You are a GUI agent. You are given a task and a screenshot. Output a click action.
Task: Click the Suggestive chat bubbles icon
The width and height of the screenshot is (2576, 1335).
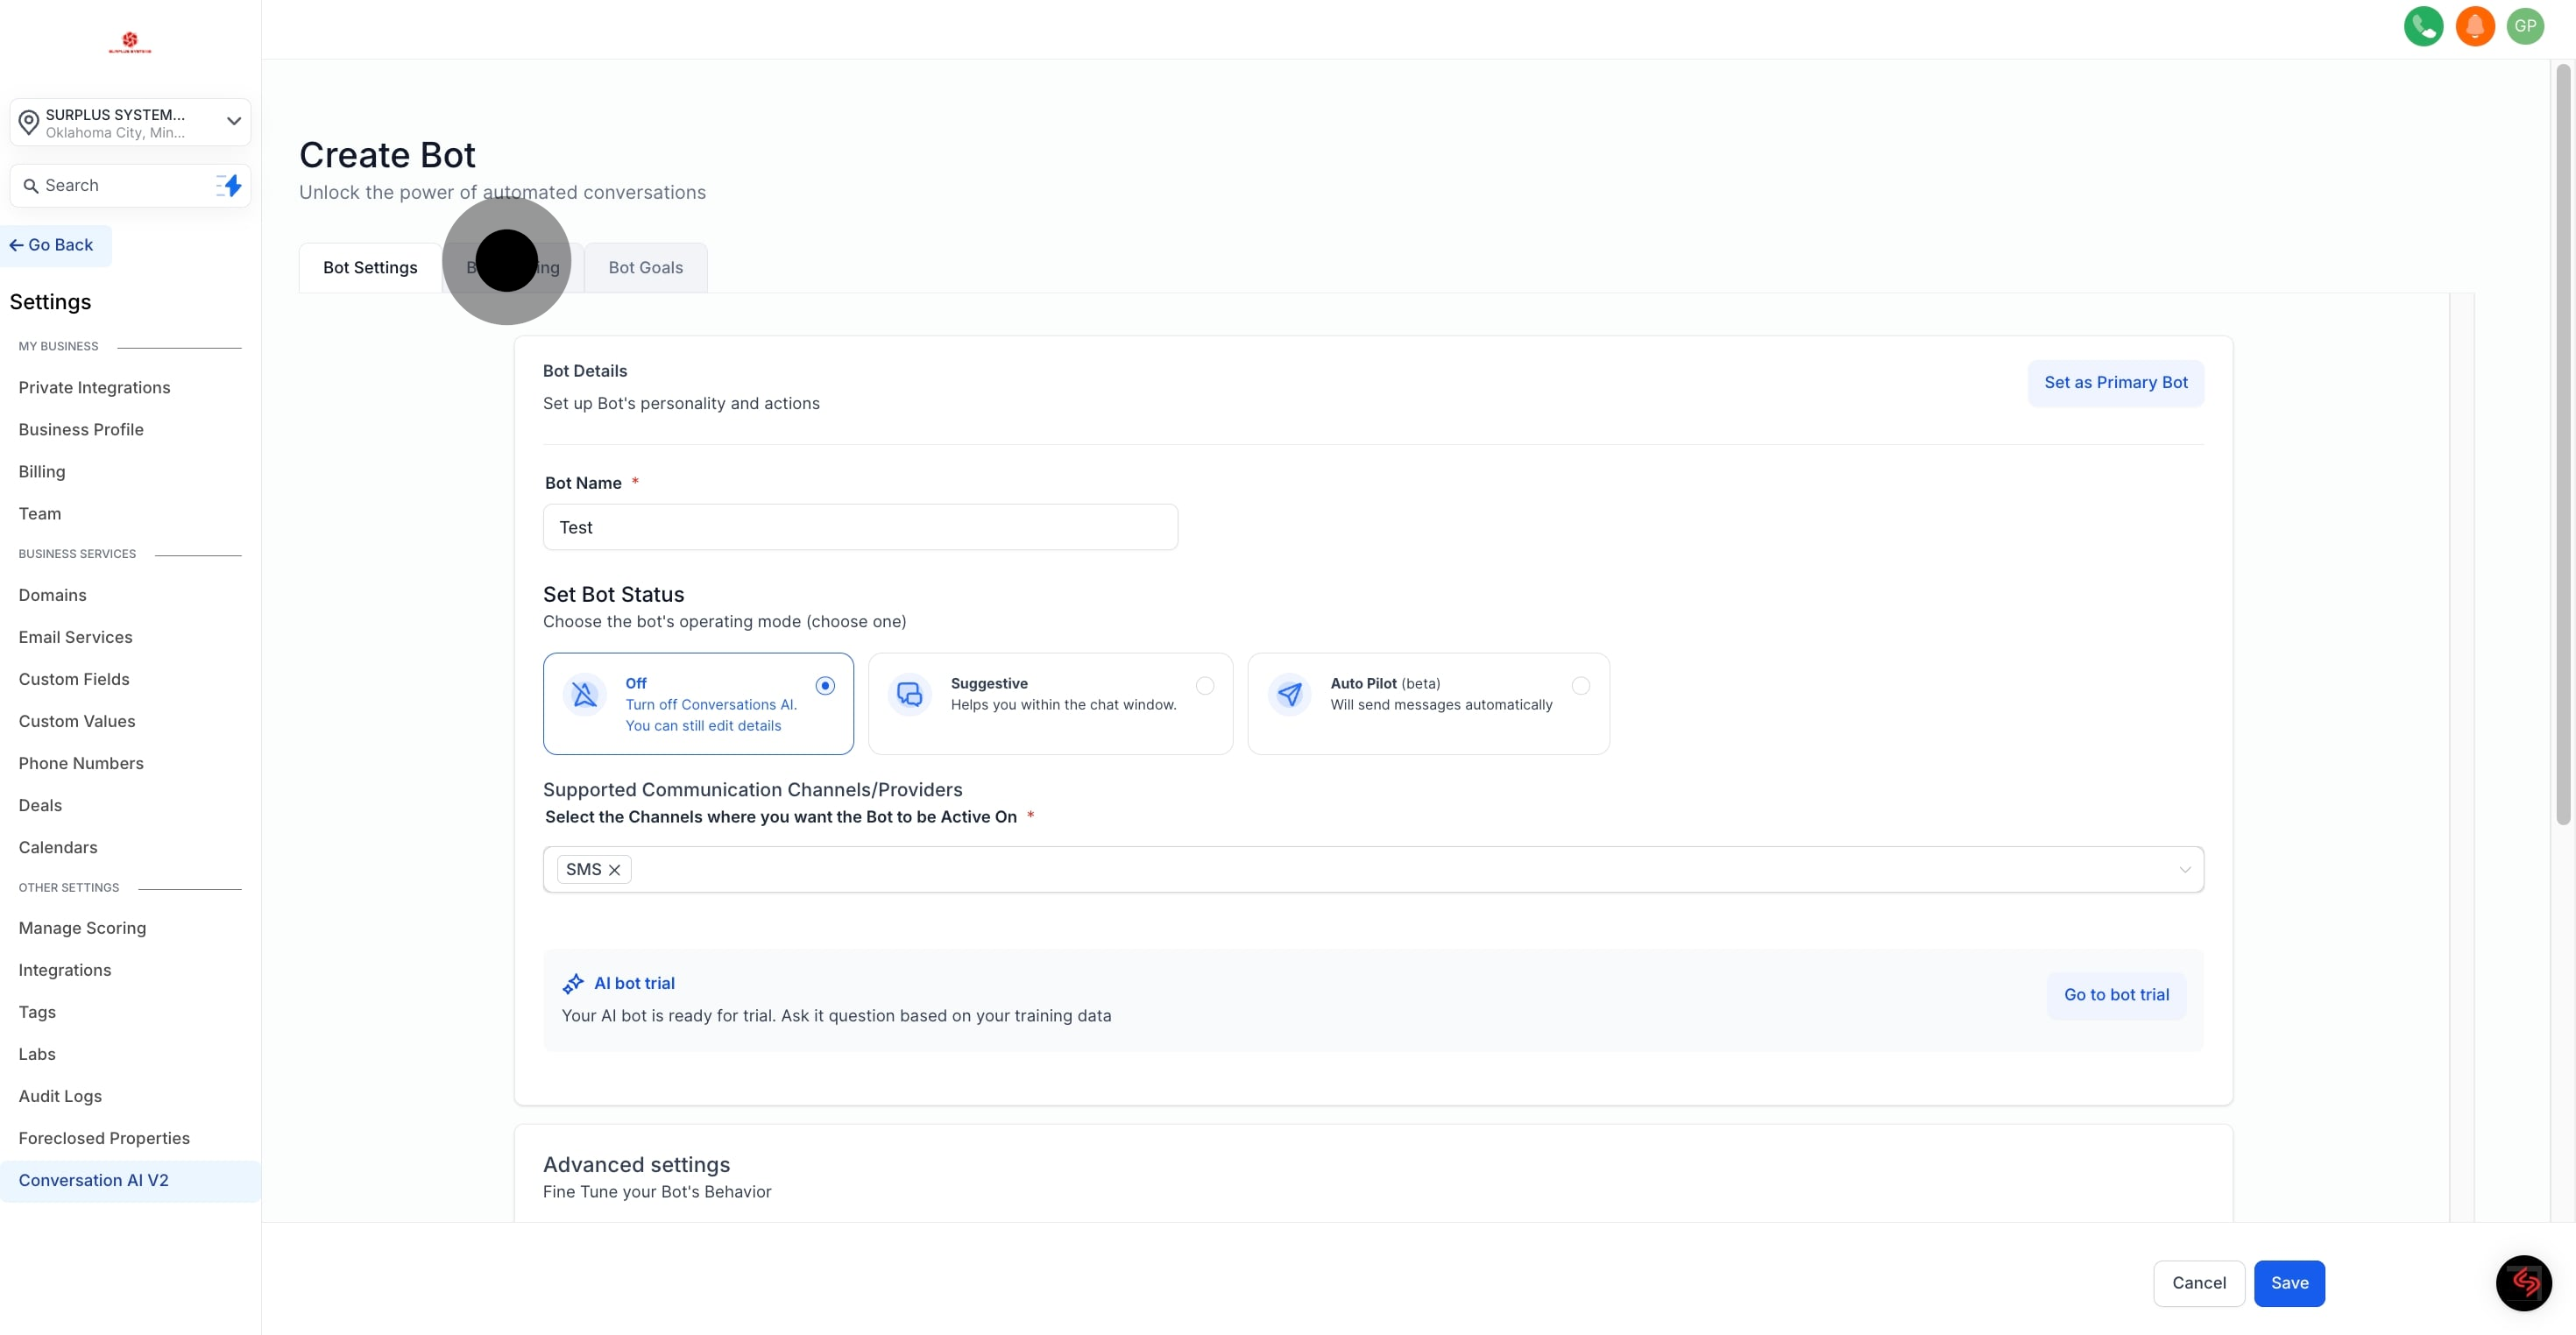tap(909, 694)
